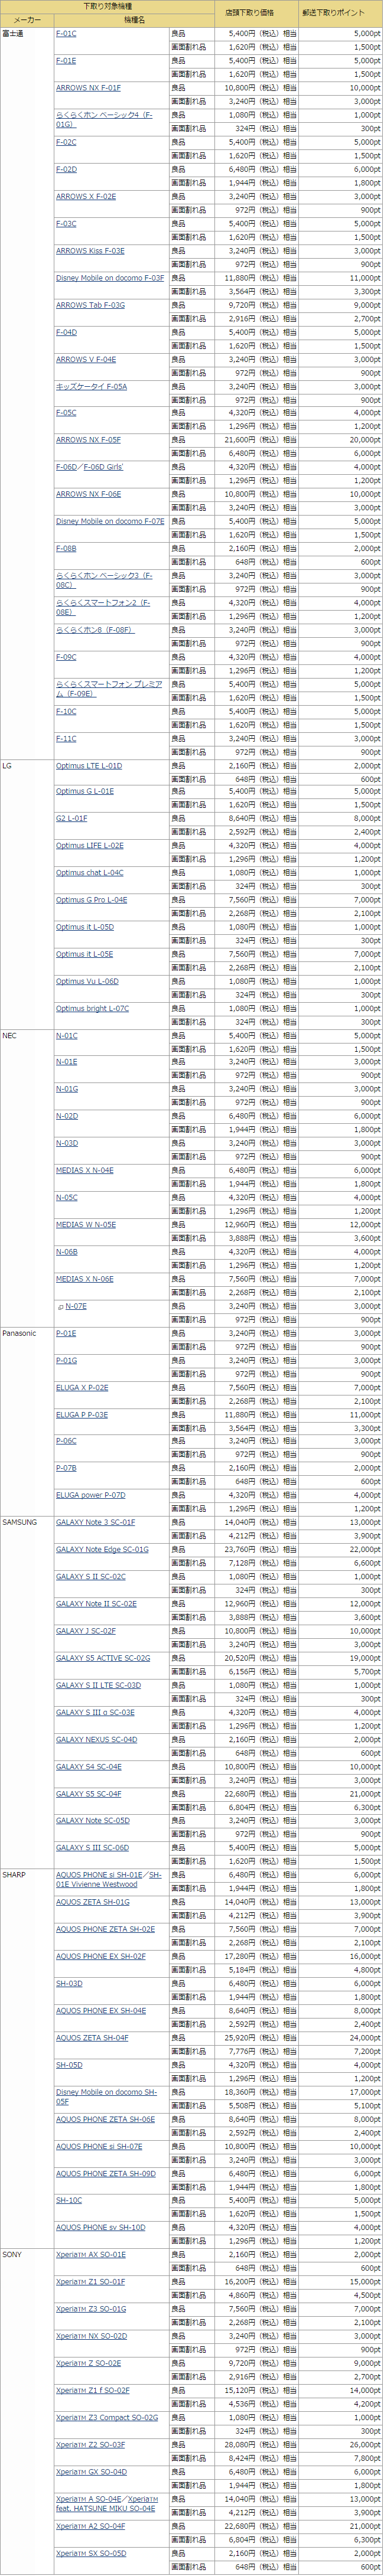Image resolution: width=384 pixels, height=2576 pixels.
Task: Open the ELUGA P P-03E link
Action: pos(82,1415)
